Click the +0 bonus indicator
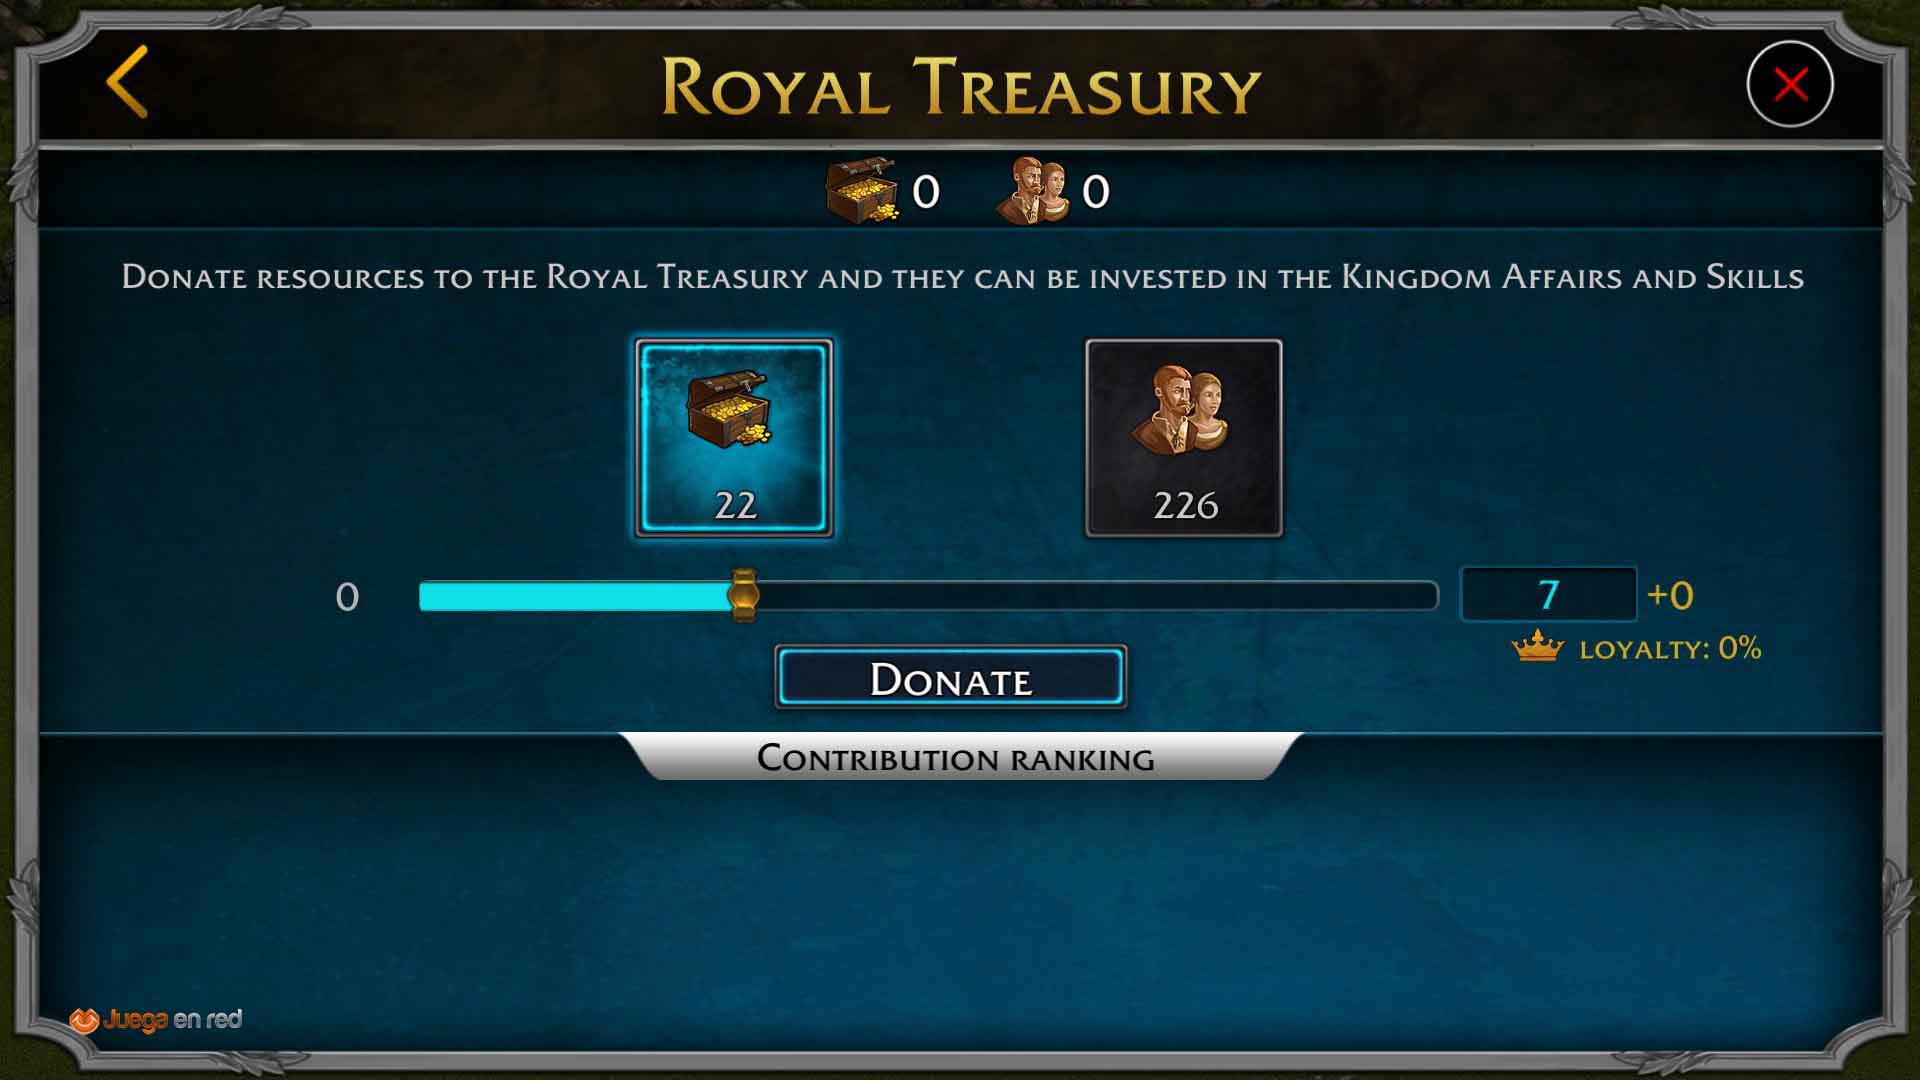 (1670, 595)
